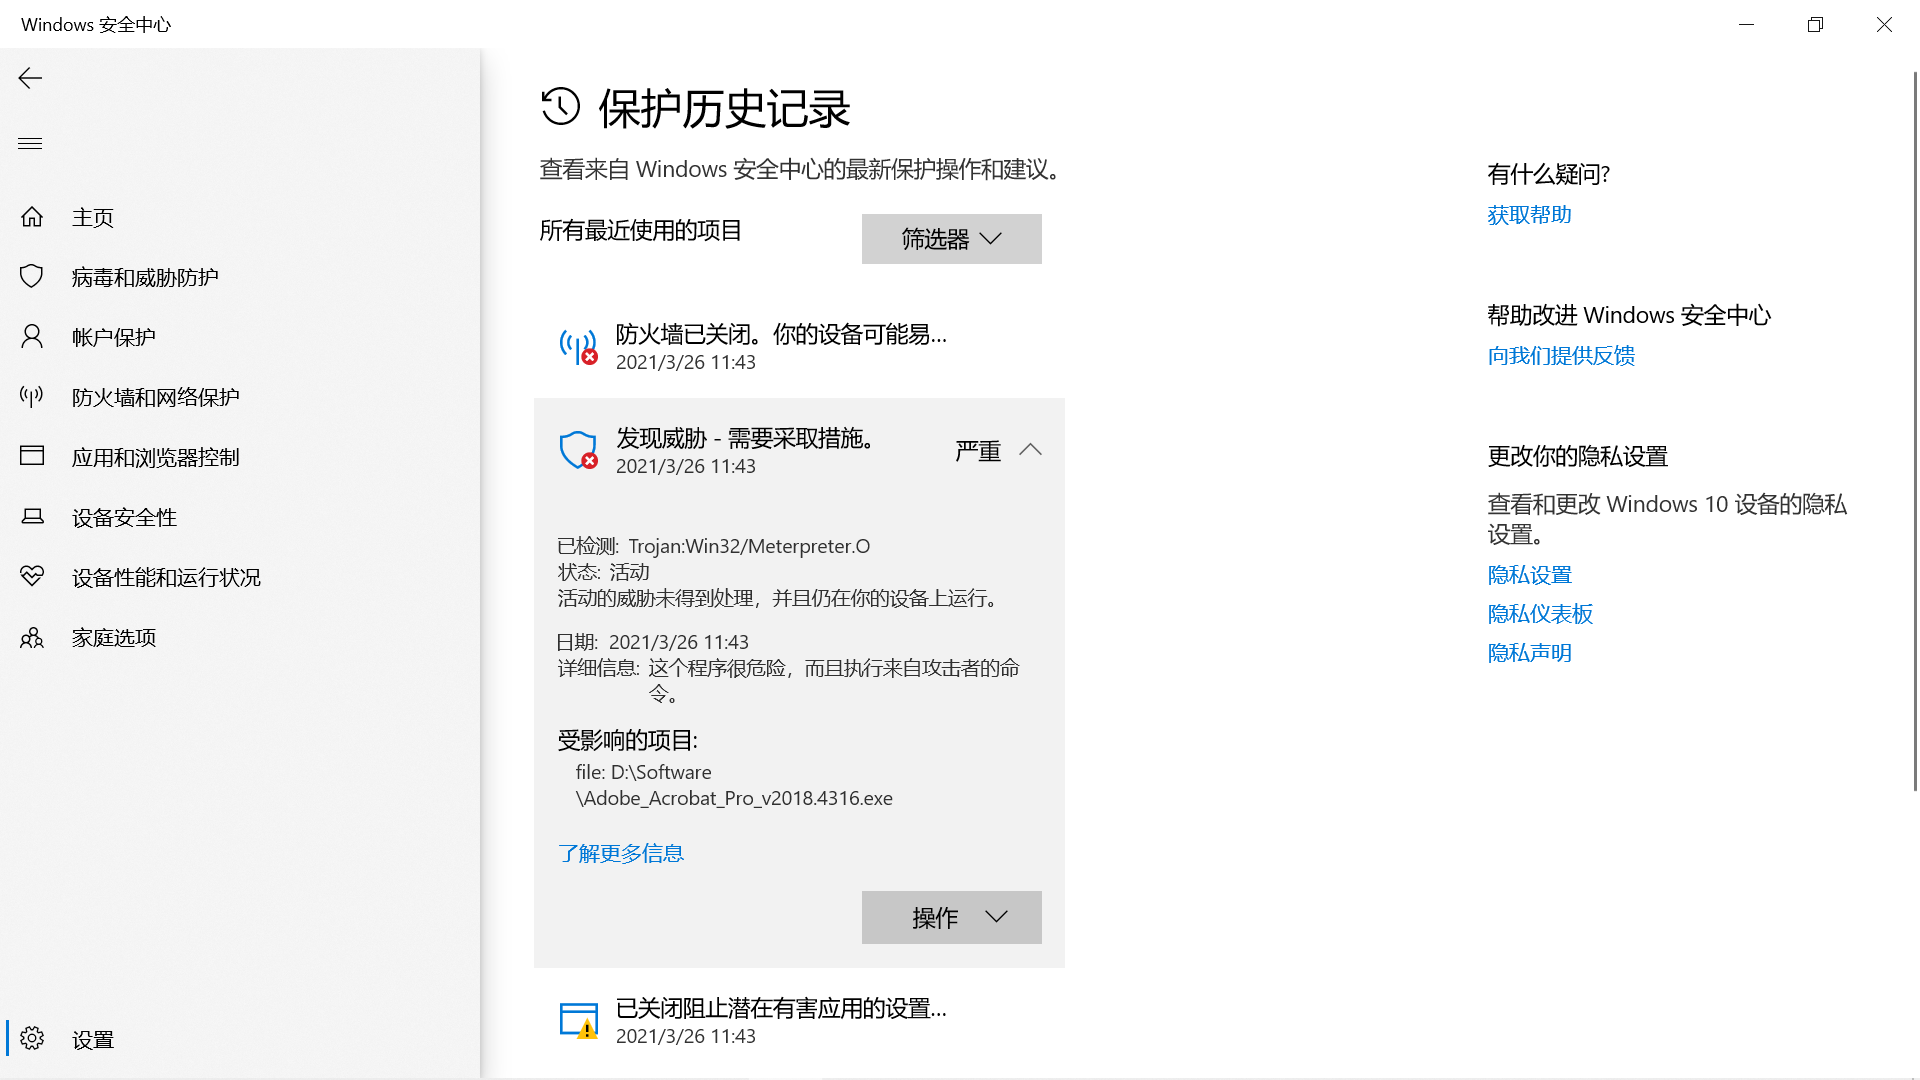Click the 家庭选项 family icon
This screenshot has width=1920, height=1080.
32,637
